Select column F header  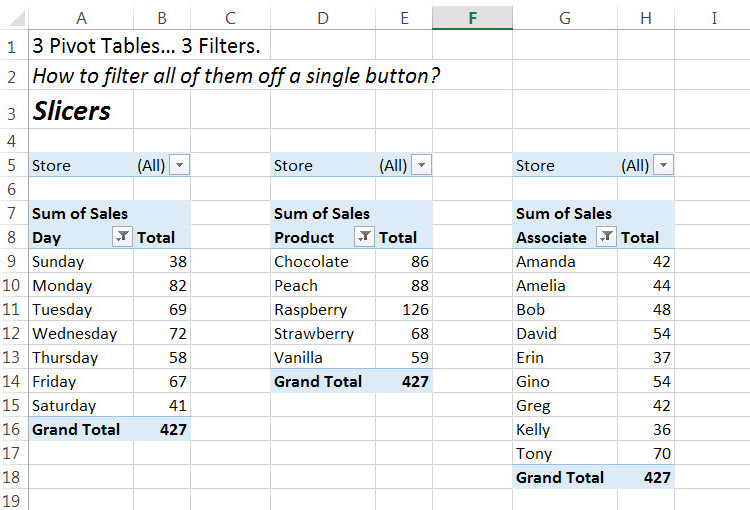[x=472, y=18]
